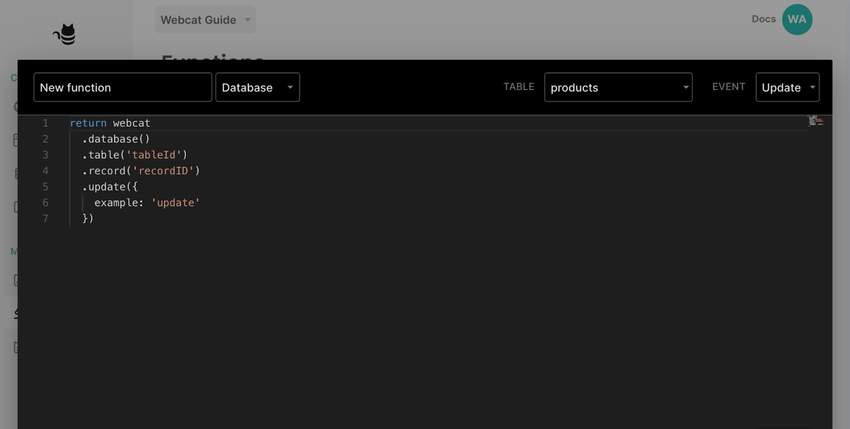Screen dimensions: 850x429
Task: Click the closing }) on line 7
Action: pos(88,219)
